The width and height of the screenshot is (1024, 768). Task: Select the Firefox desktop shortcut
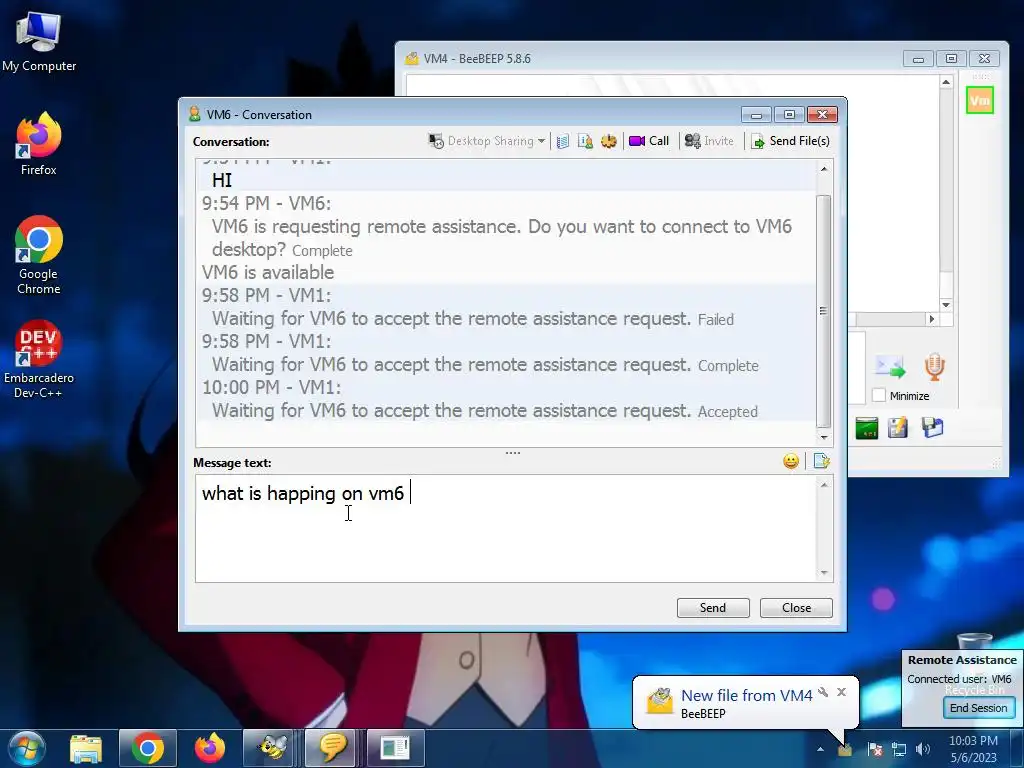tap(39, 144)
